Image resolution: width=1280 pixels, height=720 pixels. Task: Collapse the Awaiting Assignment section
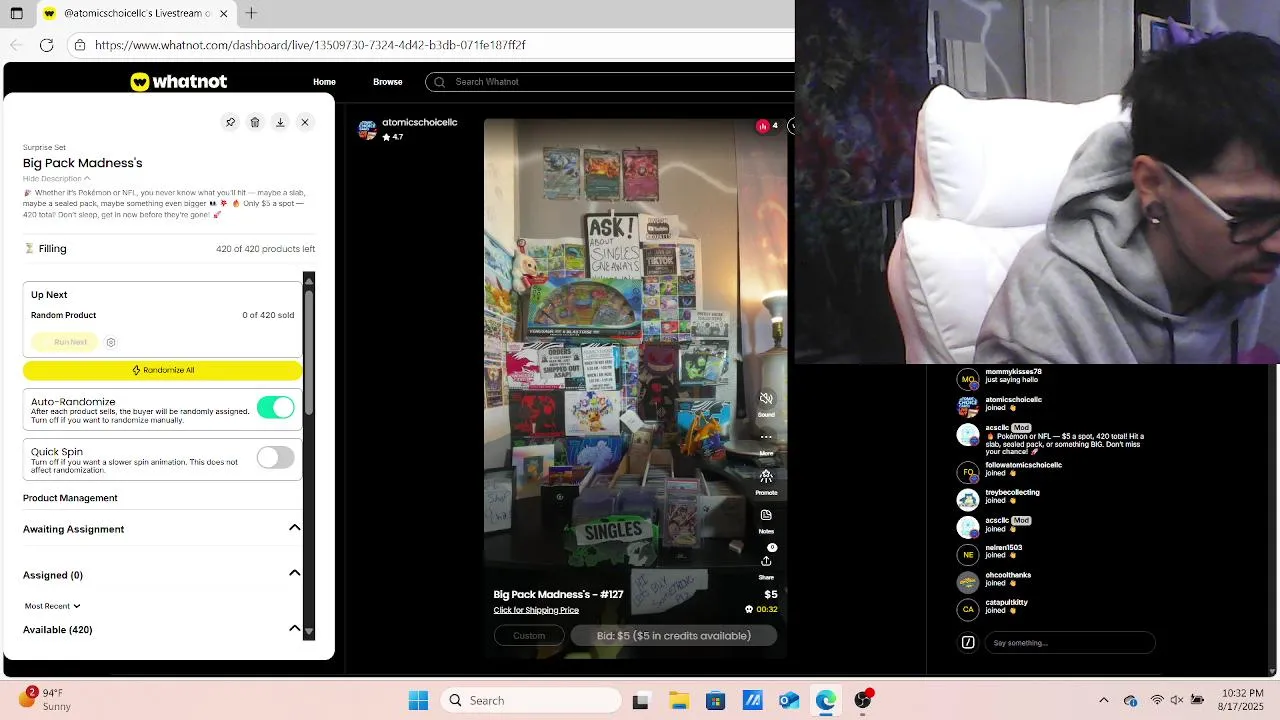coord(295,528)
